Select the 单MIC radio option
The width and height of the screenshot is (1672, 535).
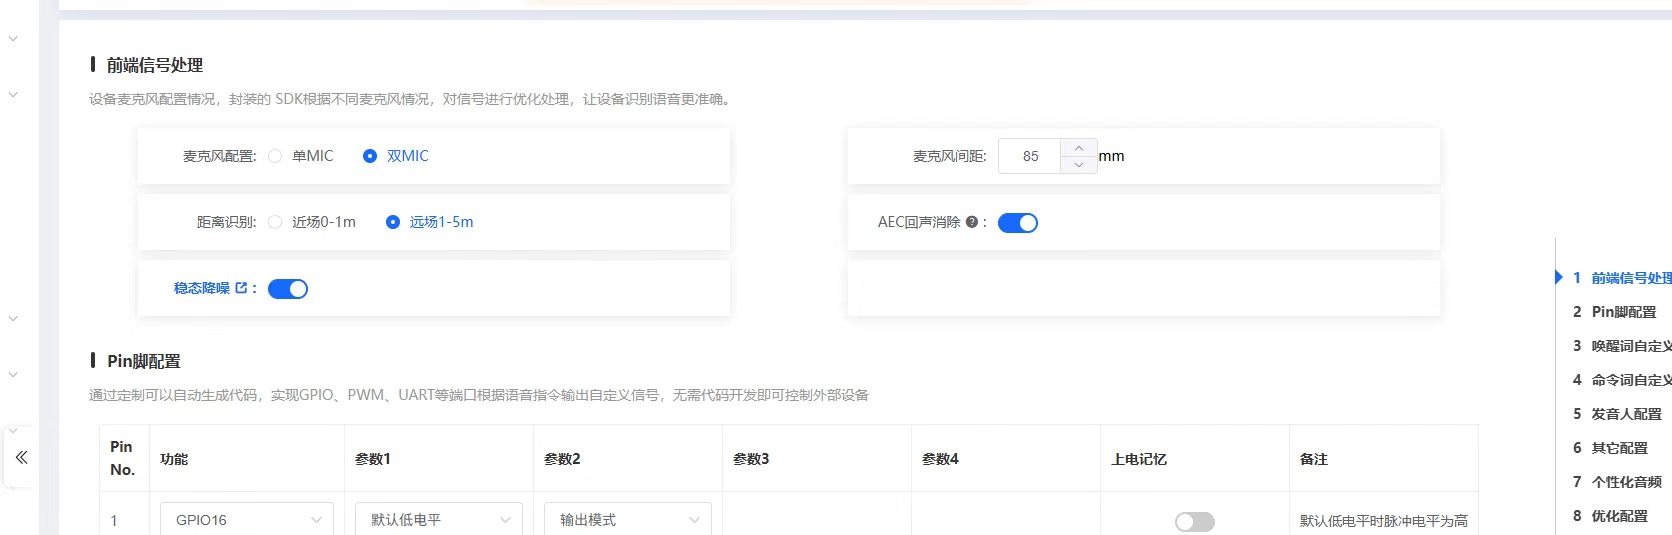pyautogui.click(x=300, y=156)
